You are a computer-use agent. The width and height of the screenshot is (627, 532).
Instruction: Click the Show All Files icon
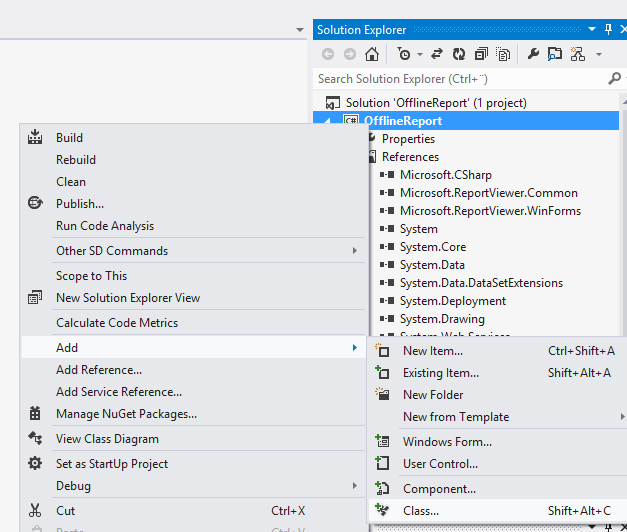(503, 54)
